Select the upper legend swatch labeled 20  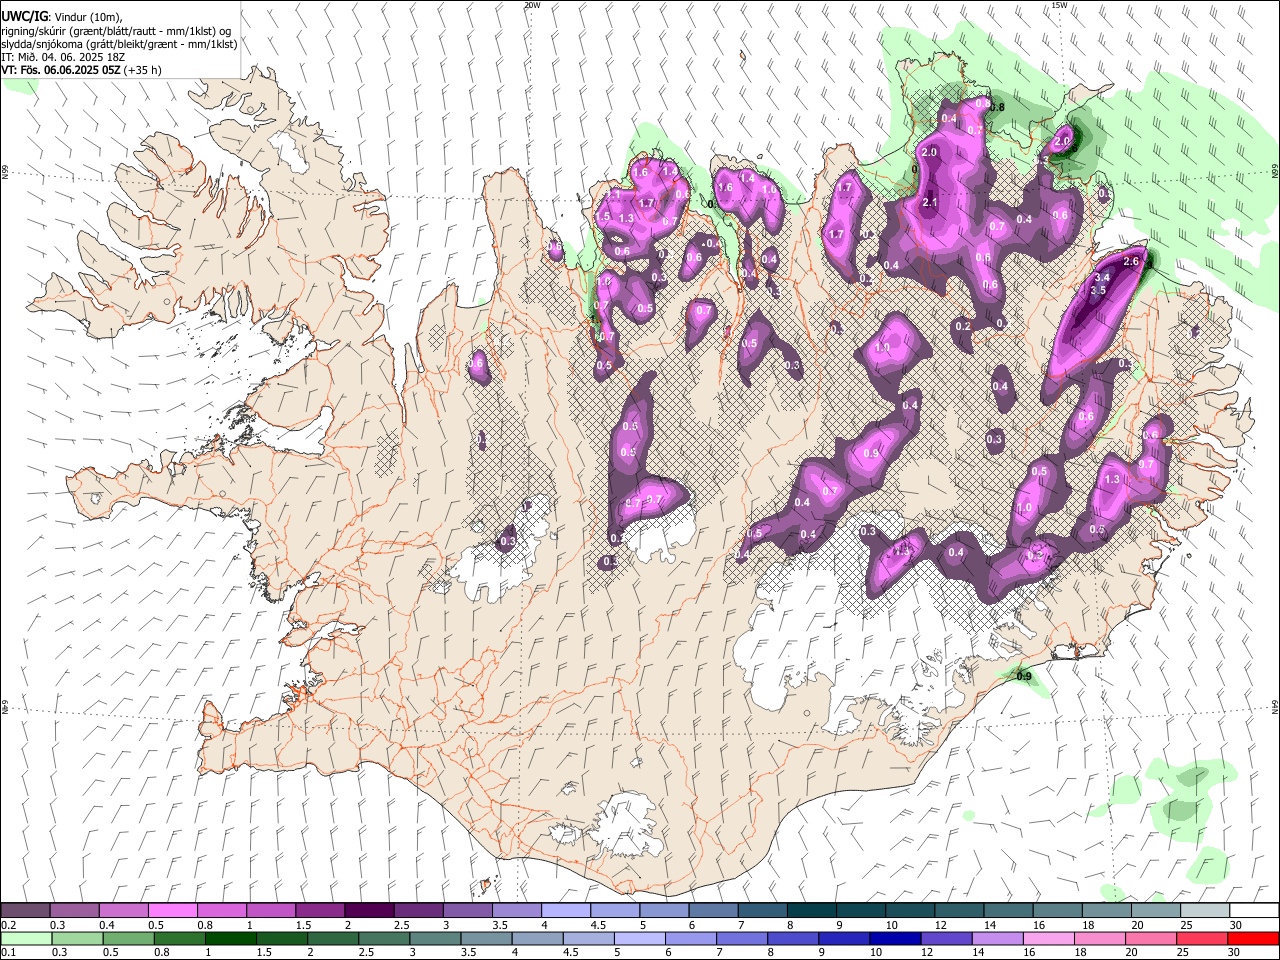pos(1156,911)
